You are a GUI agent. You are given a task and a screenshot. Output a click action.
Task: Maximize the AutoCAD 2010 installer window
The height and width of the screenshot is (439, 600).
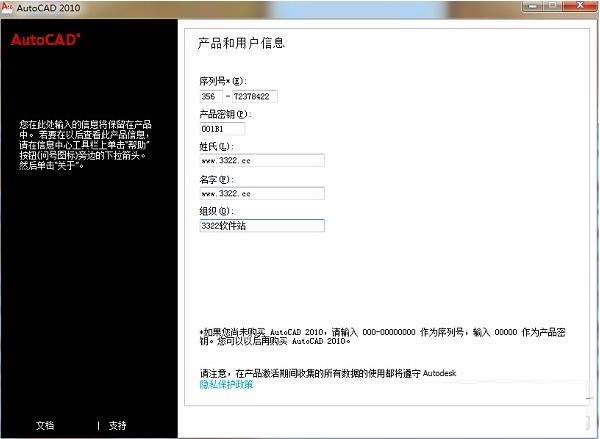point(553,6)
